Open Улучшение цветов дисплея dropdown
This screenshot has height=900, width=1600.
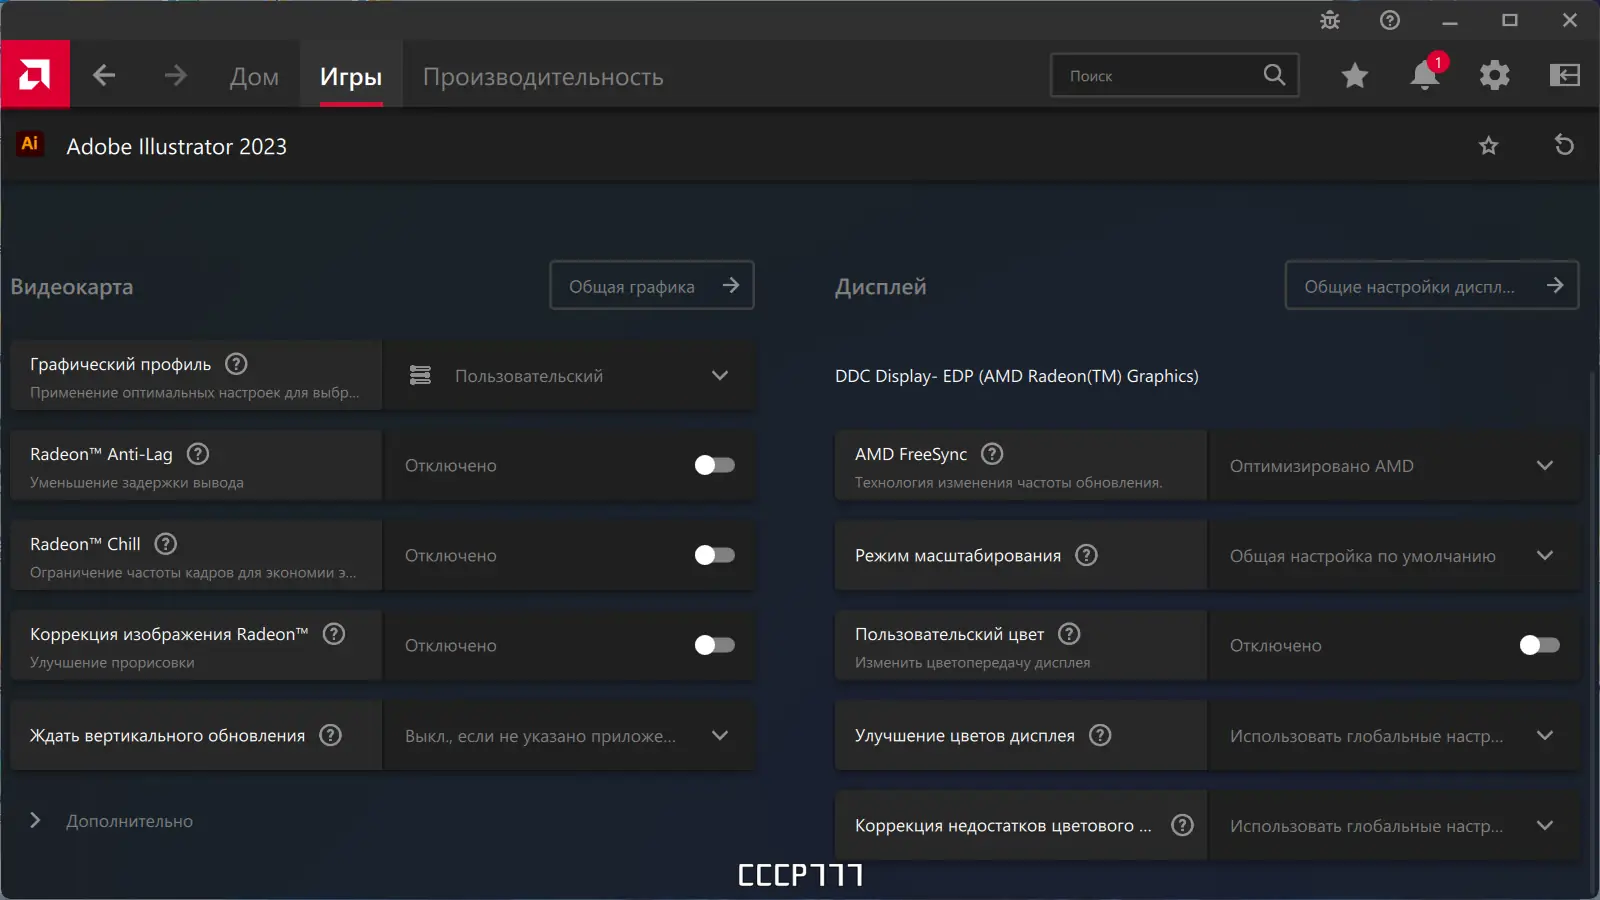tap(1394, 735)
